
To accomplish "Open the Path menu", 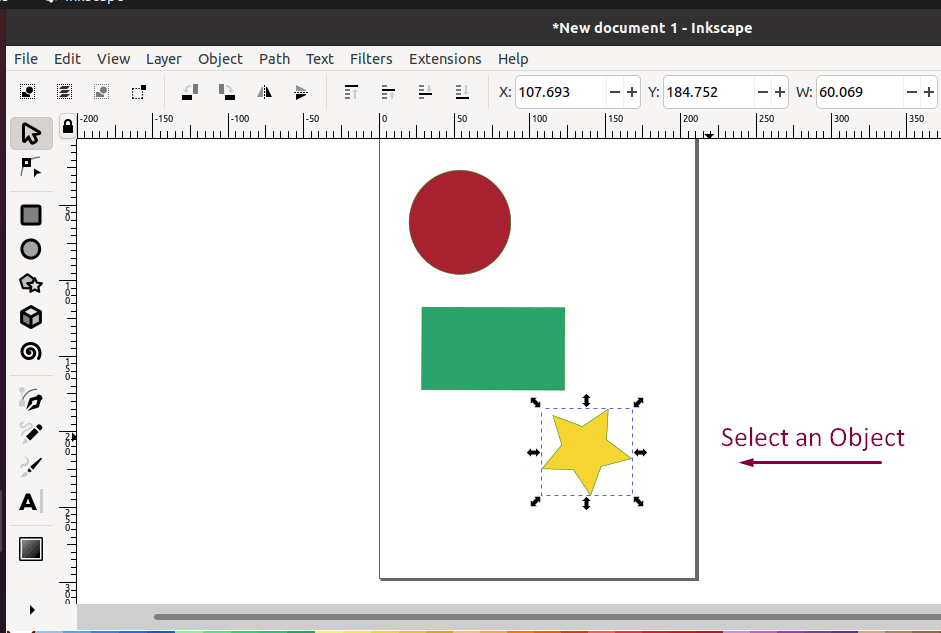I will click(x=274, y=59).
